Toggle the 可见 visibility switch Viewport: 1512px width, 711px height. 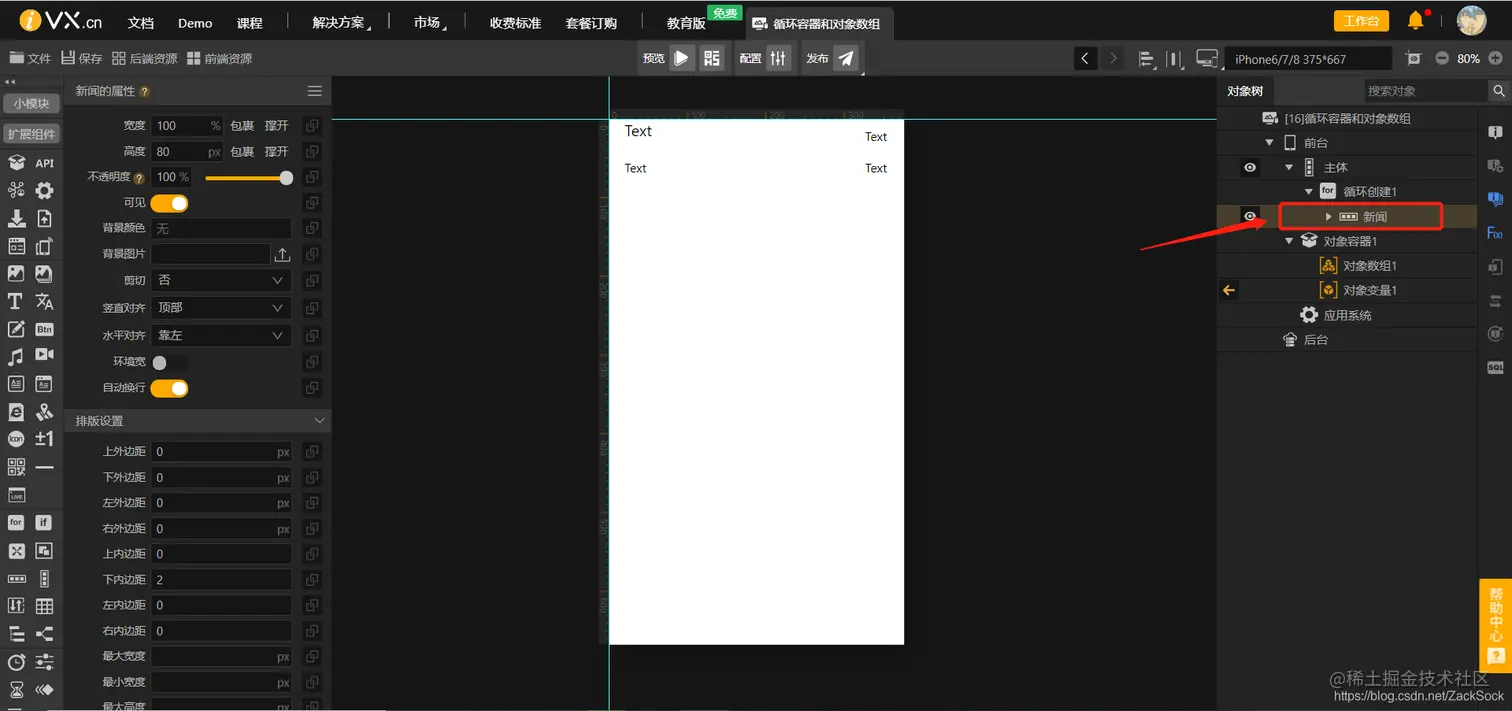tap(169, 203)
